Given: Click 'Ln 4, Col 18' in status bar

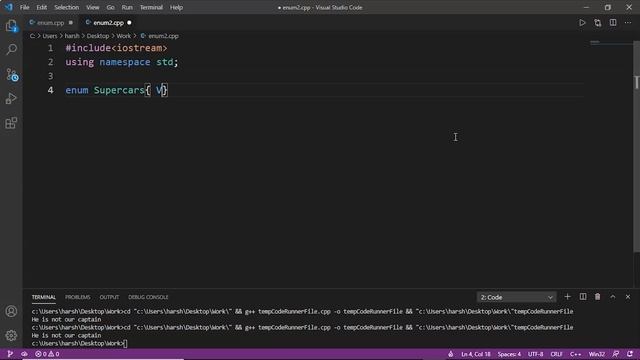Looking at the screenshot, I should tap(476, 354).
